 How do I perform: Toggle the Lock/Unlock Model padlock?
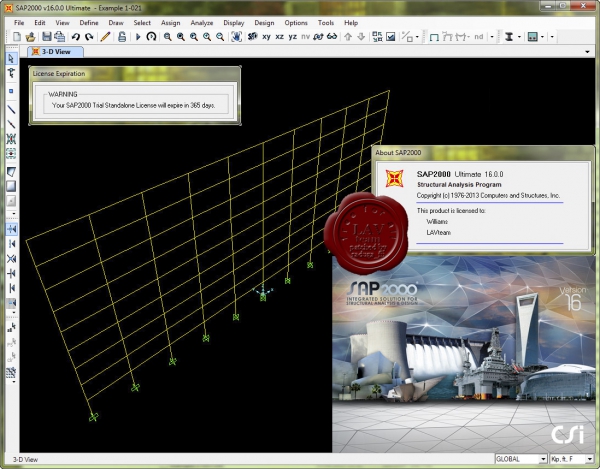[x=122, y=37]
